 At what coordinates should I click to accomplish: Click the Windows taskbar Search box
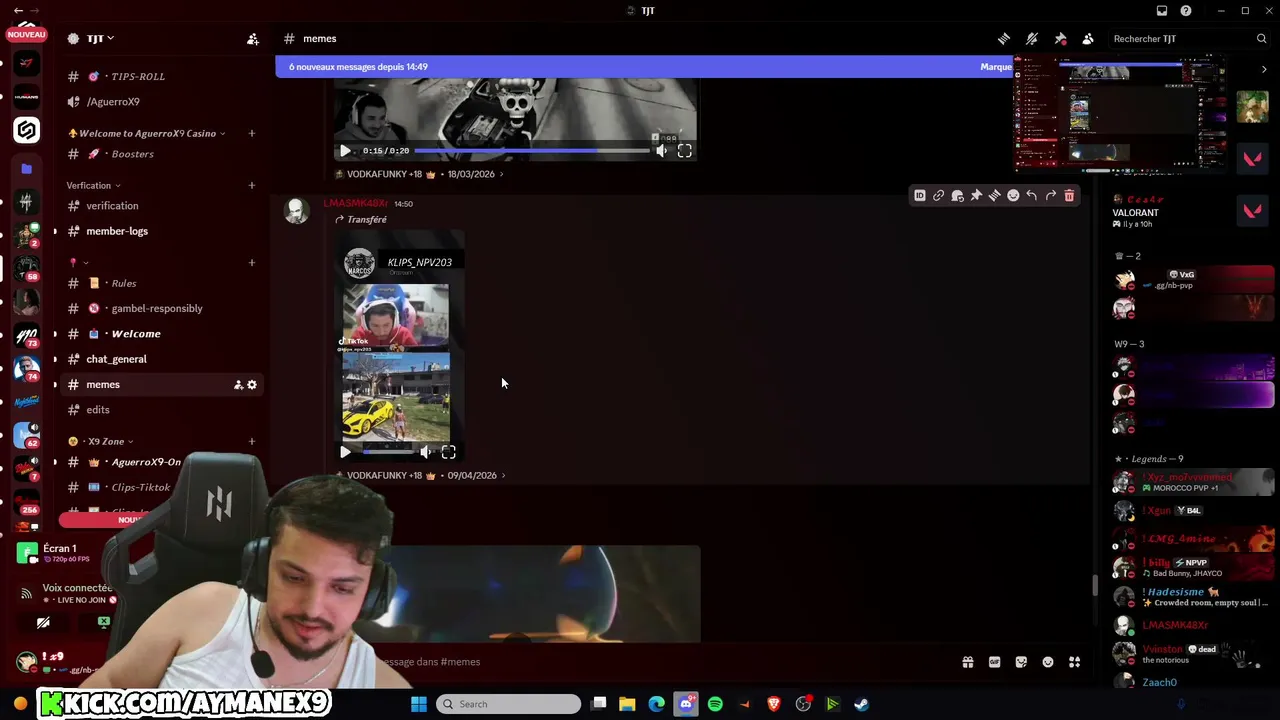click(509, 704)
